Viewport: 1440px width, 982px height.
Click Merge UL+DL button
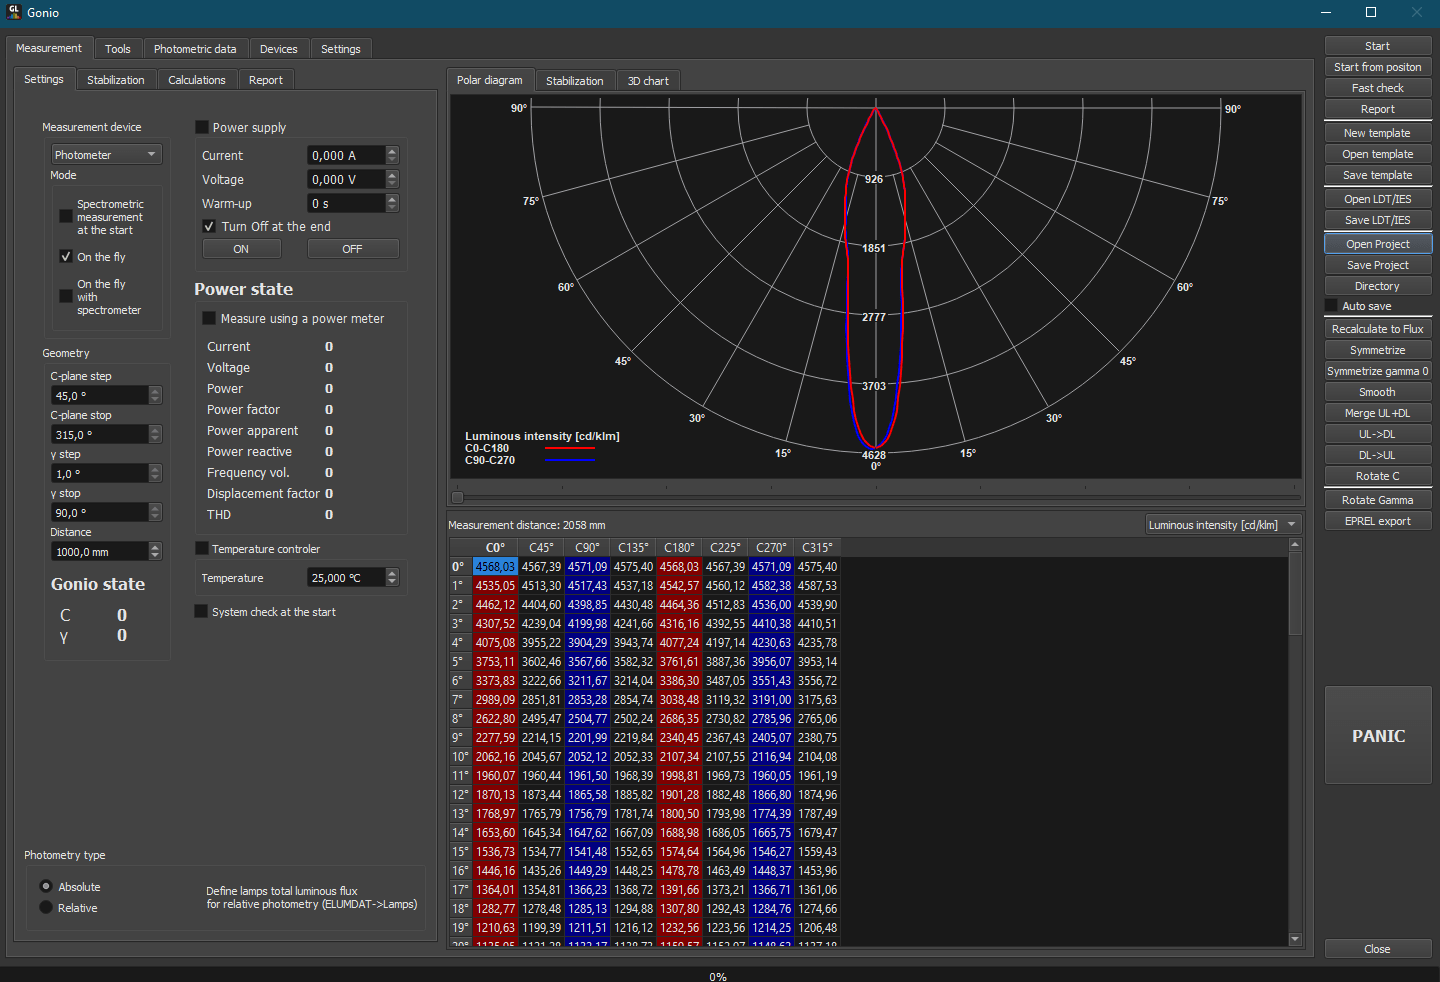tap(1378, 413)
